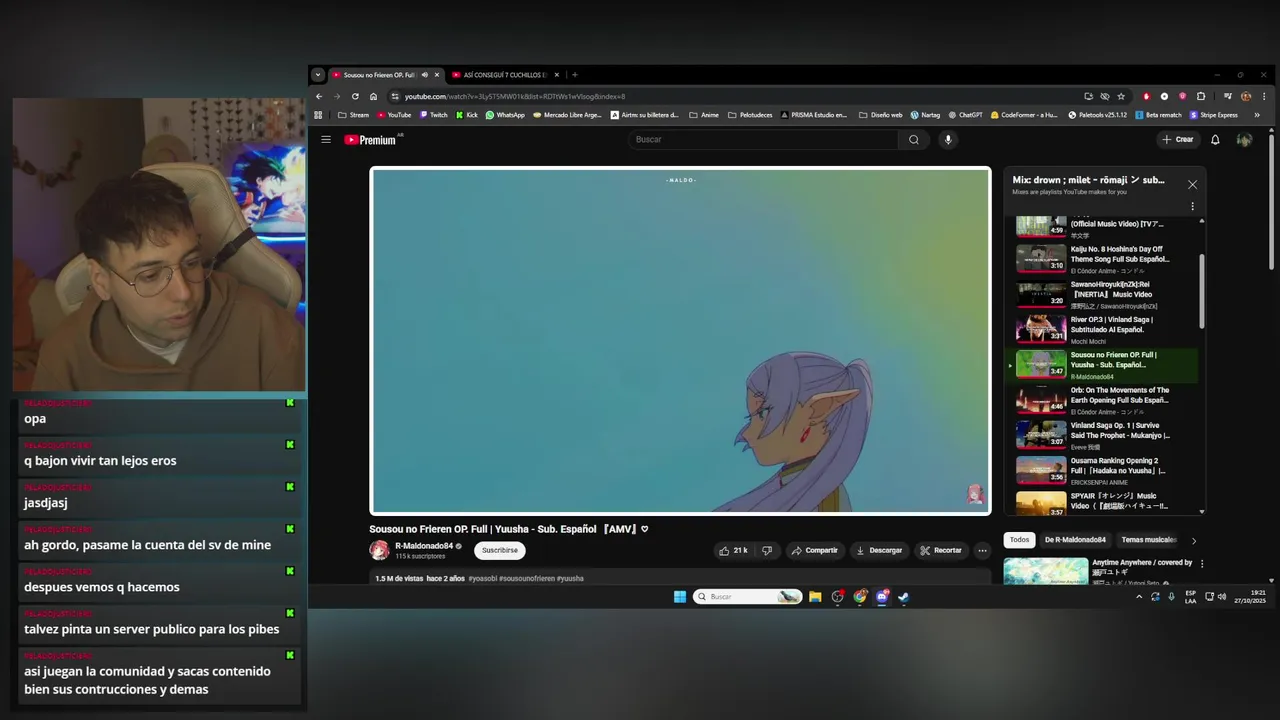Show more filter chips with the right chevron
The height and width of the screenshot is (720, 1280).
(x=1193, y=541)
